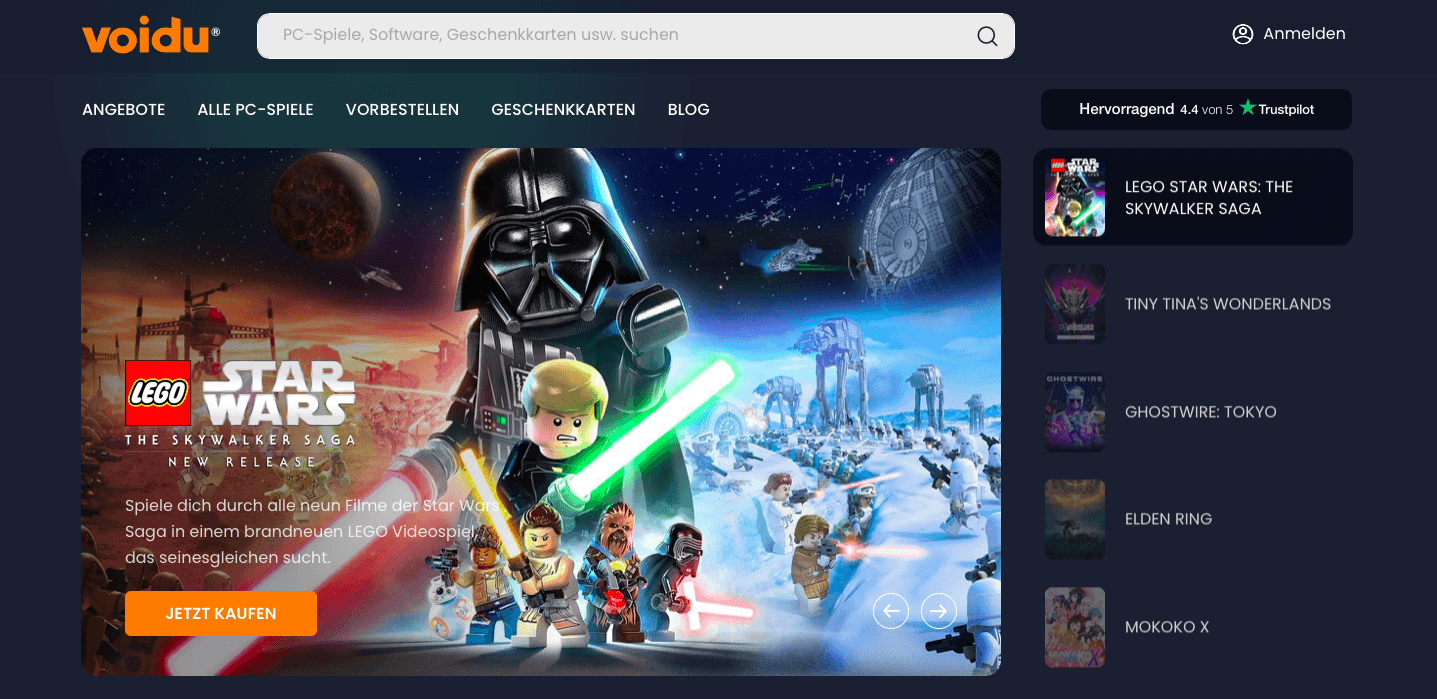The width and height of the screenshot is (1437, 699).
Task: Open the ANGEBOTE menu
Action: 124,110
